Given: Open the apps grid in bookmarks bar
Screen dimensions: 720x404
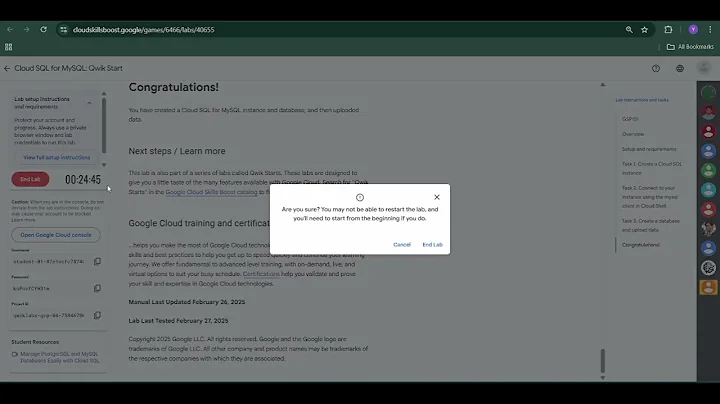Looking at the screenshot, I should [8, 47].
